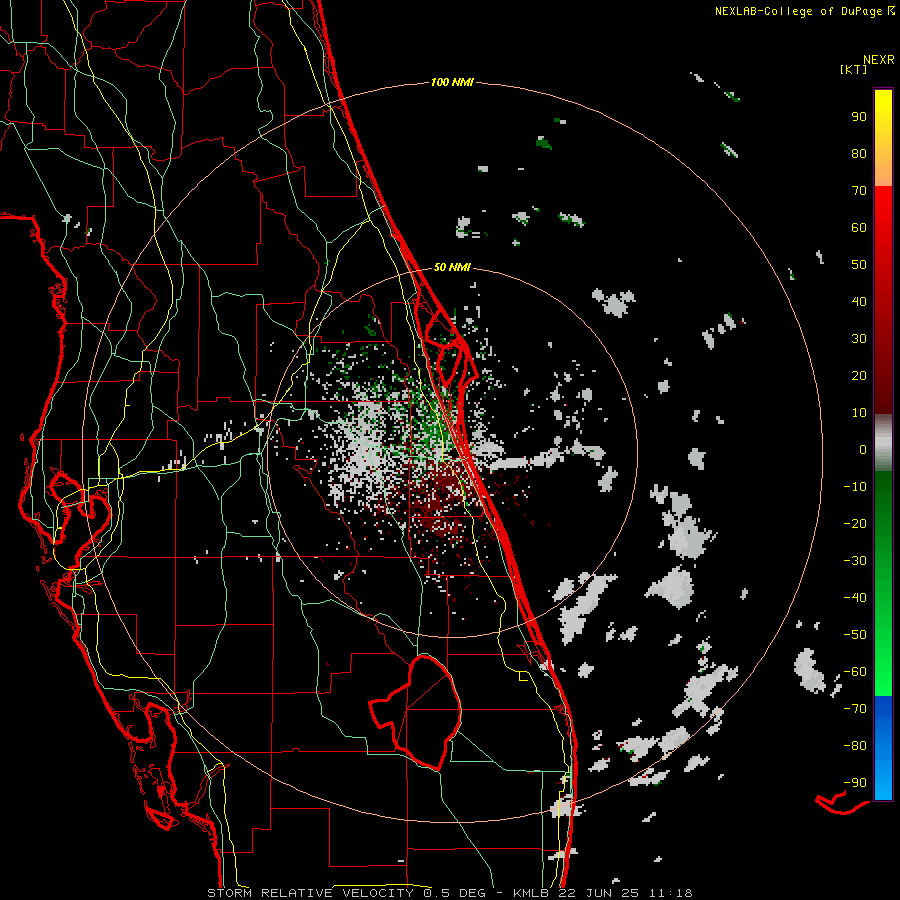Click the NEXR label above the color scale
This screenshot has width=900, height=900.
878,60
